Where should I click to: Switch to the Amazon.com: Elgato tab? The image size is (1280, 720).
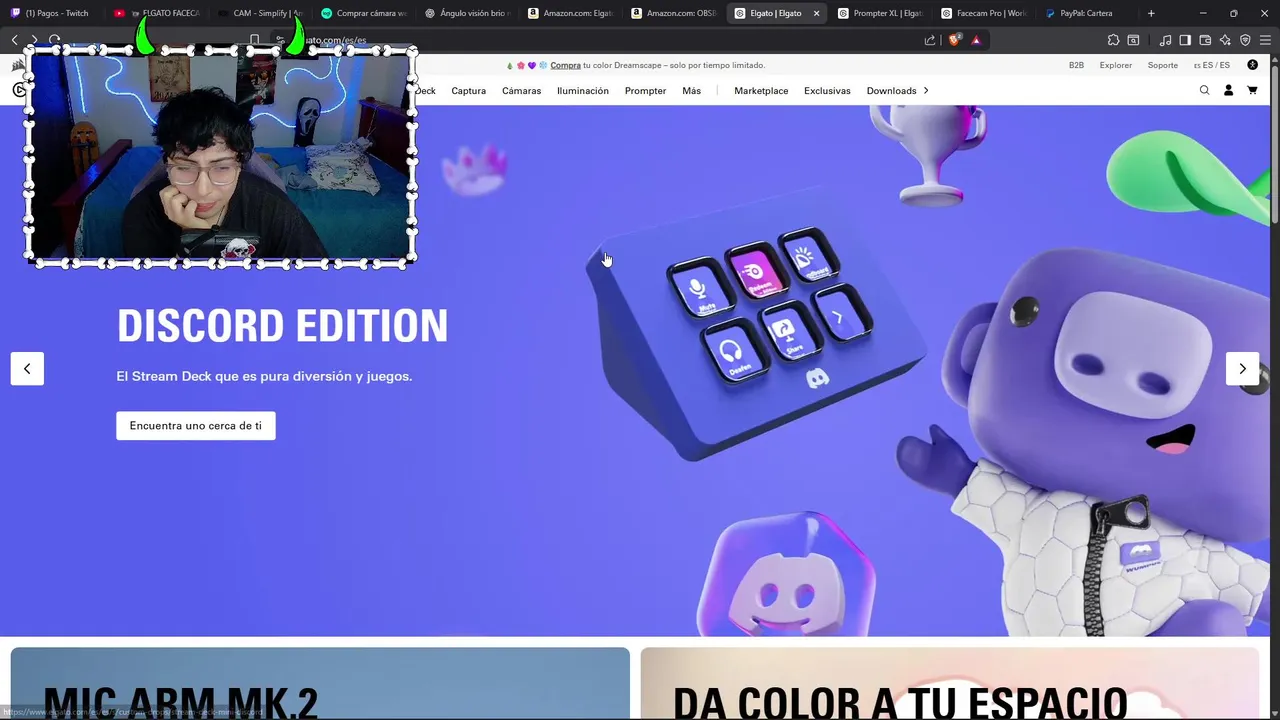click(x=570, y=13)
